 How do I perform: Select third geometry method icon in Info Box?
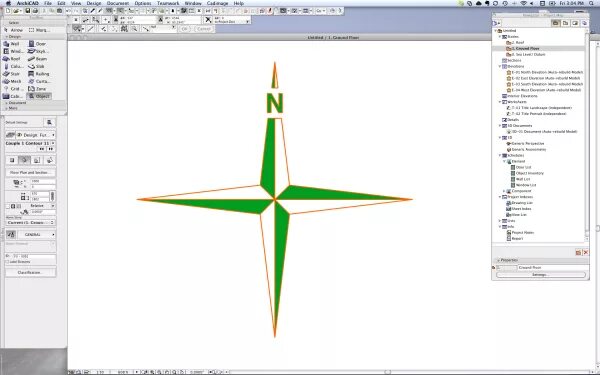pyautogui.click(x=37, y=160)
